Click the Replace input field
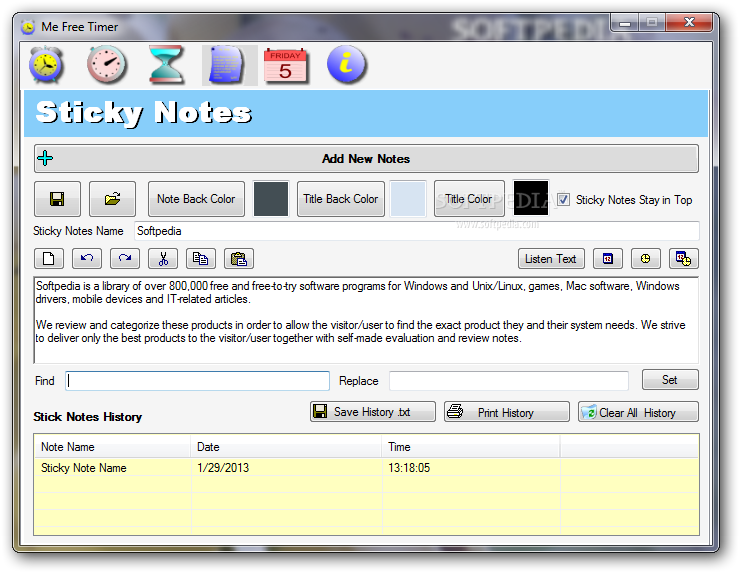Screen dimensions: 740x573 [509, 380]
